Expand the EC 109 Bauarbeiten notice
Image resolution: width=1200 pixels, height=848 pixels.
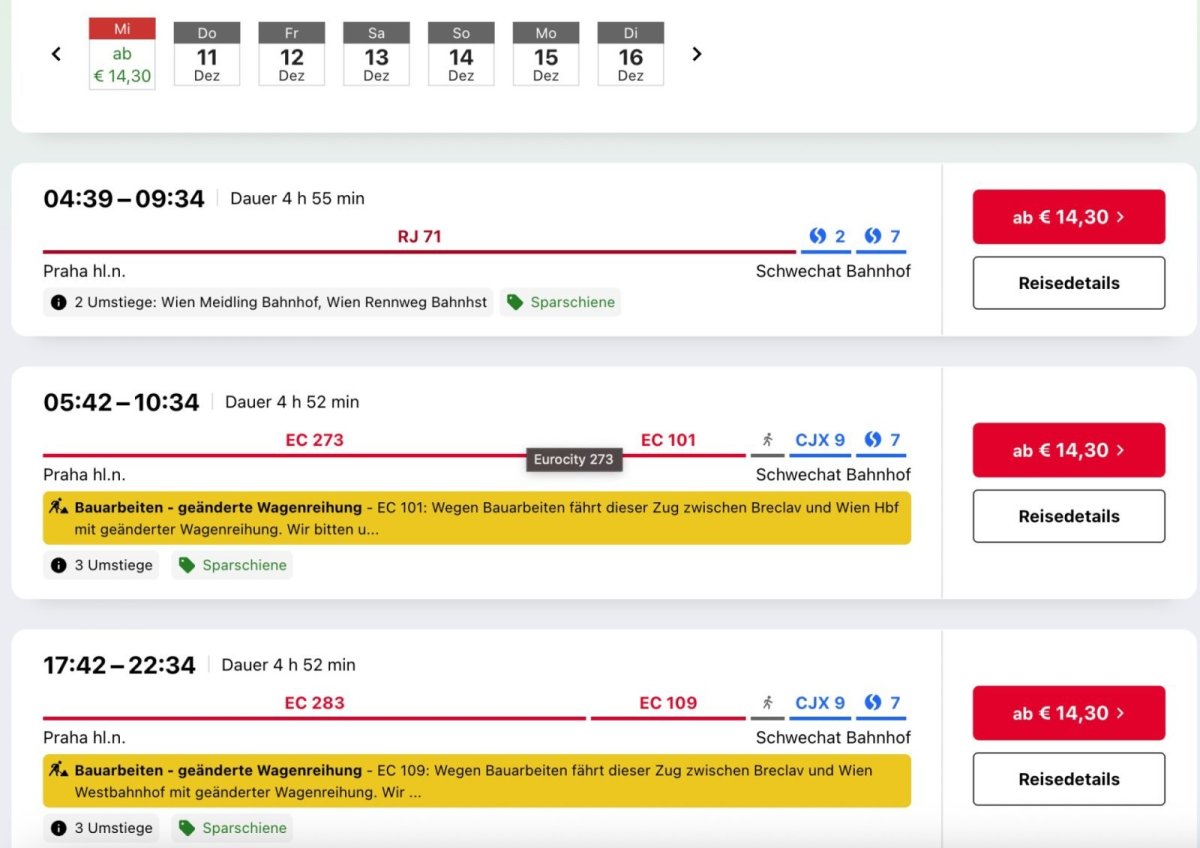[x=476, y=781]
